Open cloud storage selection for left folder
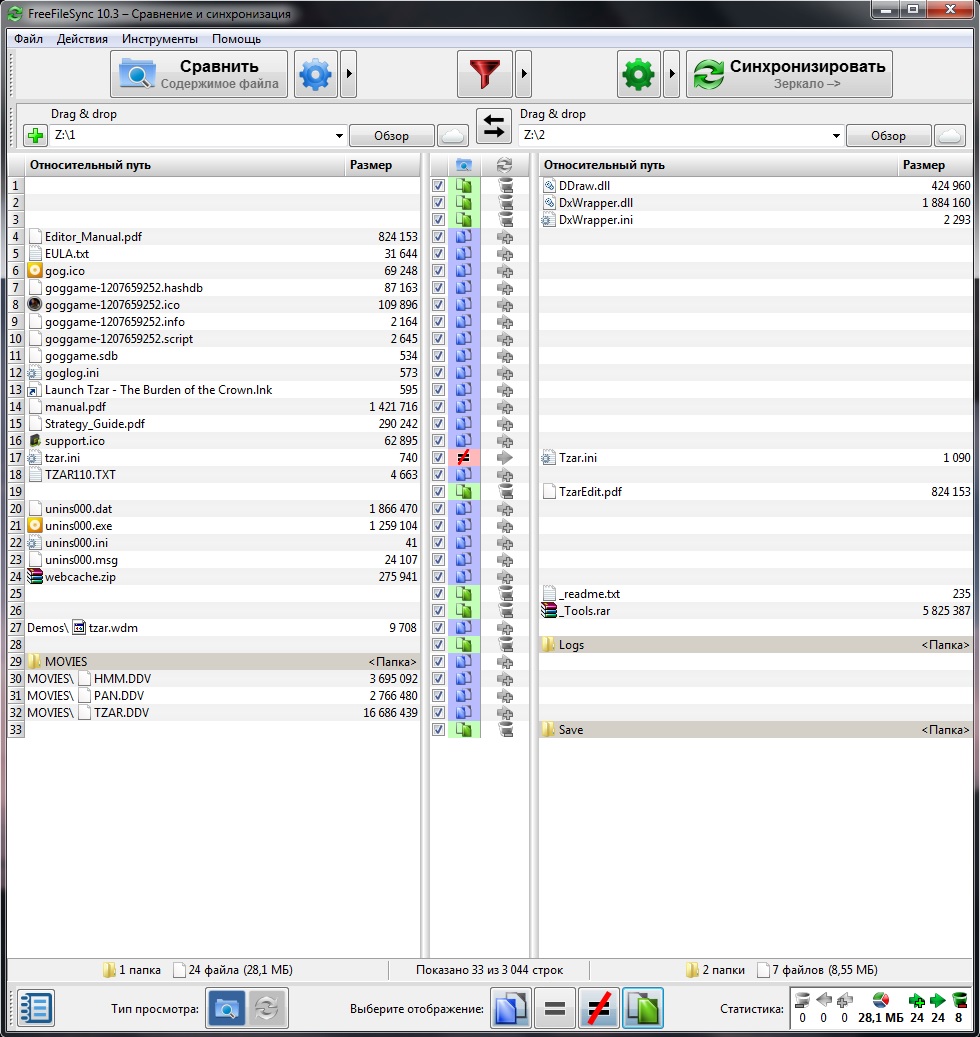The width and height of the screenshot is (980, 1037). coord(453,136)
